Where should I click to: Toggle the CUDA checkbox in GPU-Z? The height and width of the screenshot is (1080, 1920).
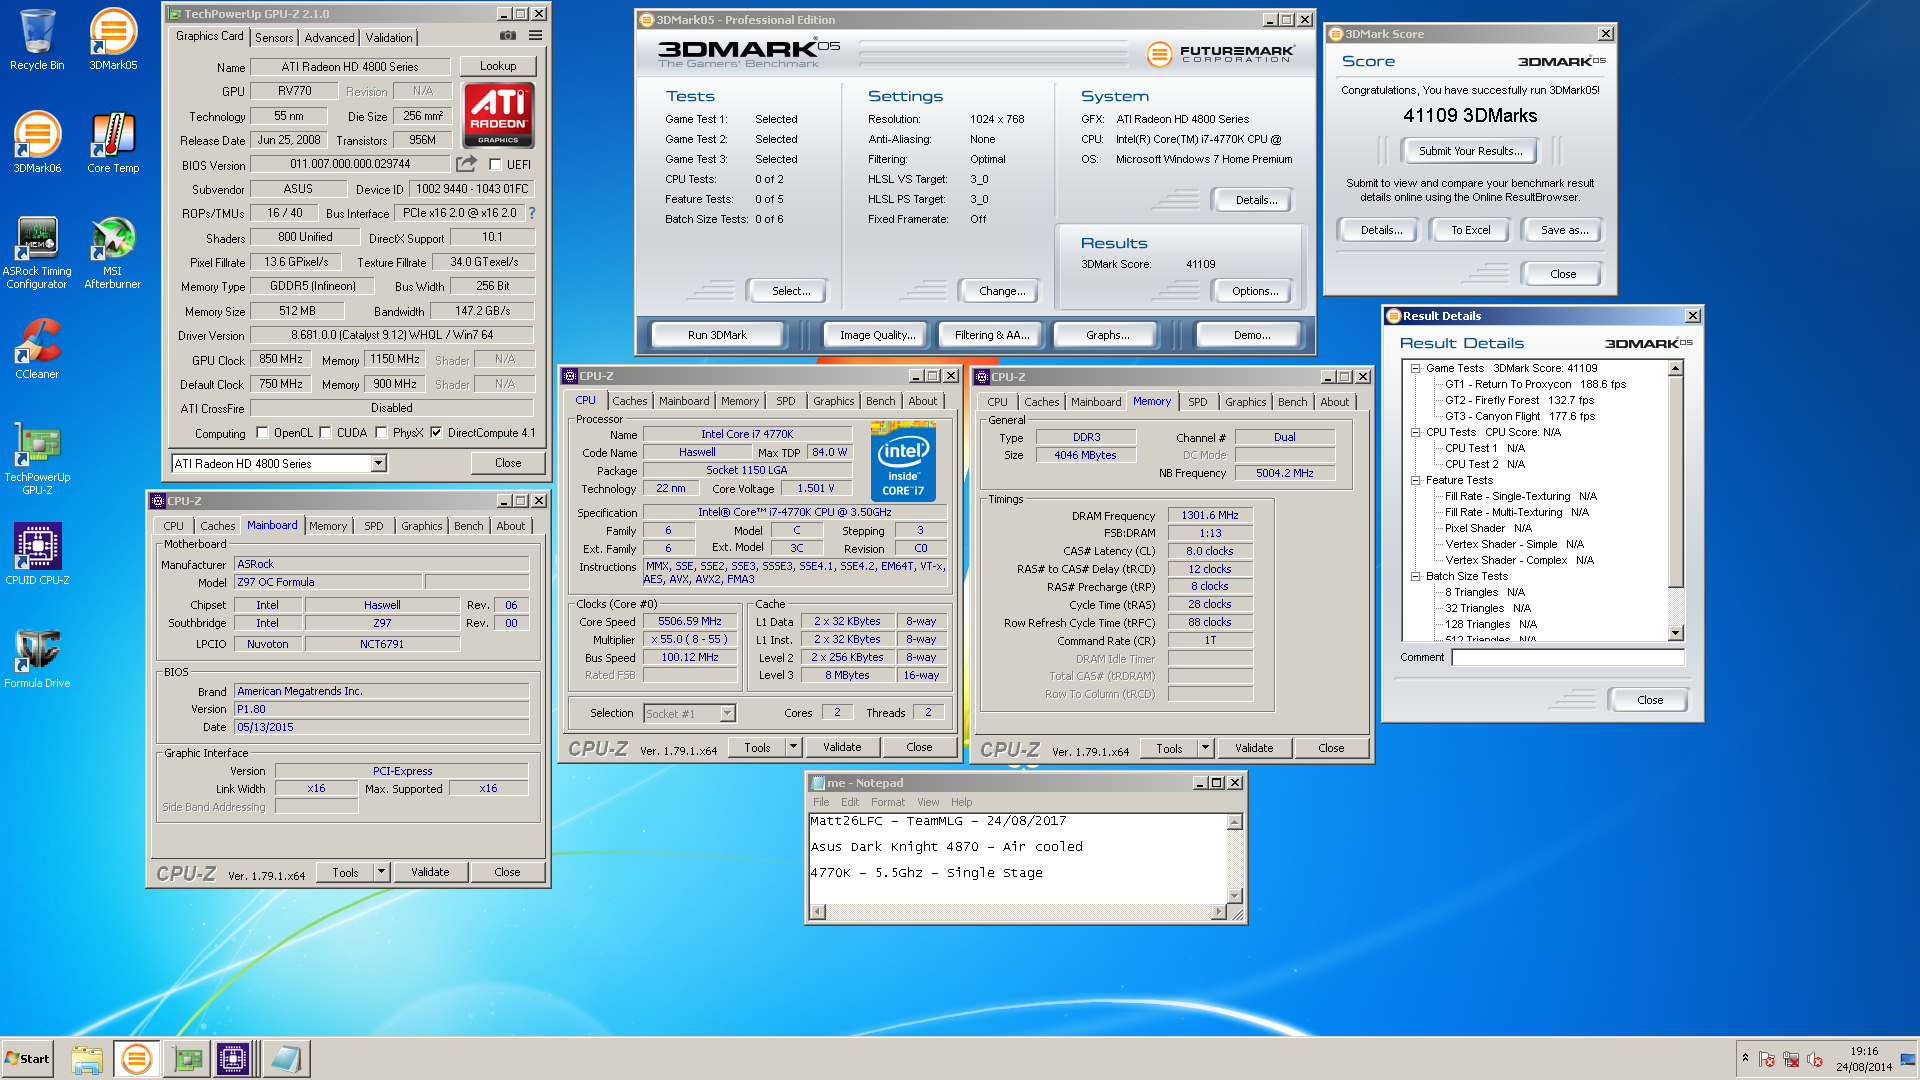pos(325,433)
